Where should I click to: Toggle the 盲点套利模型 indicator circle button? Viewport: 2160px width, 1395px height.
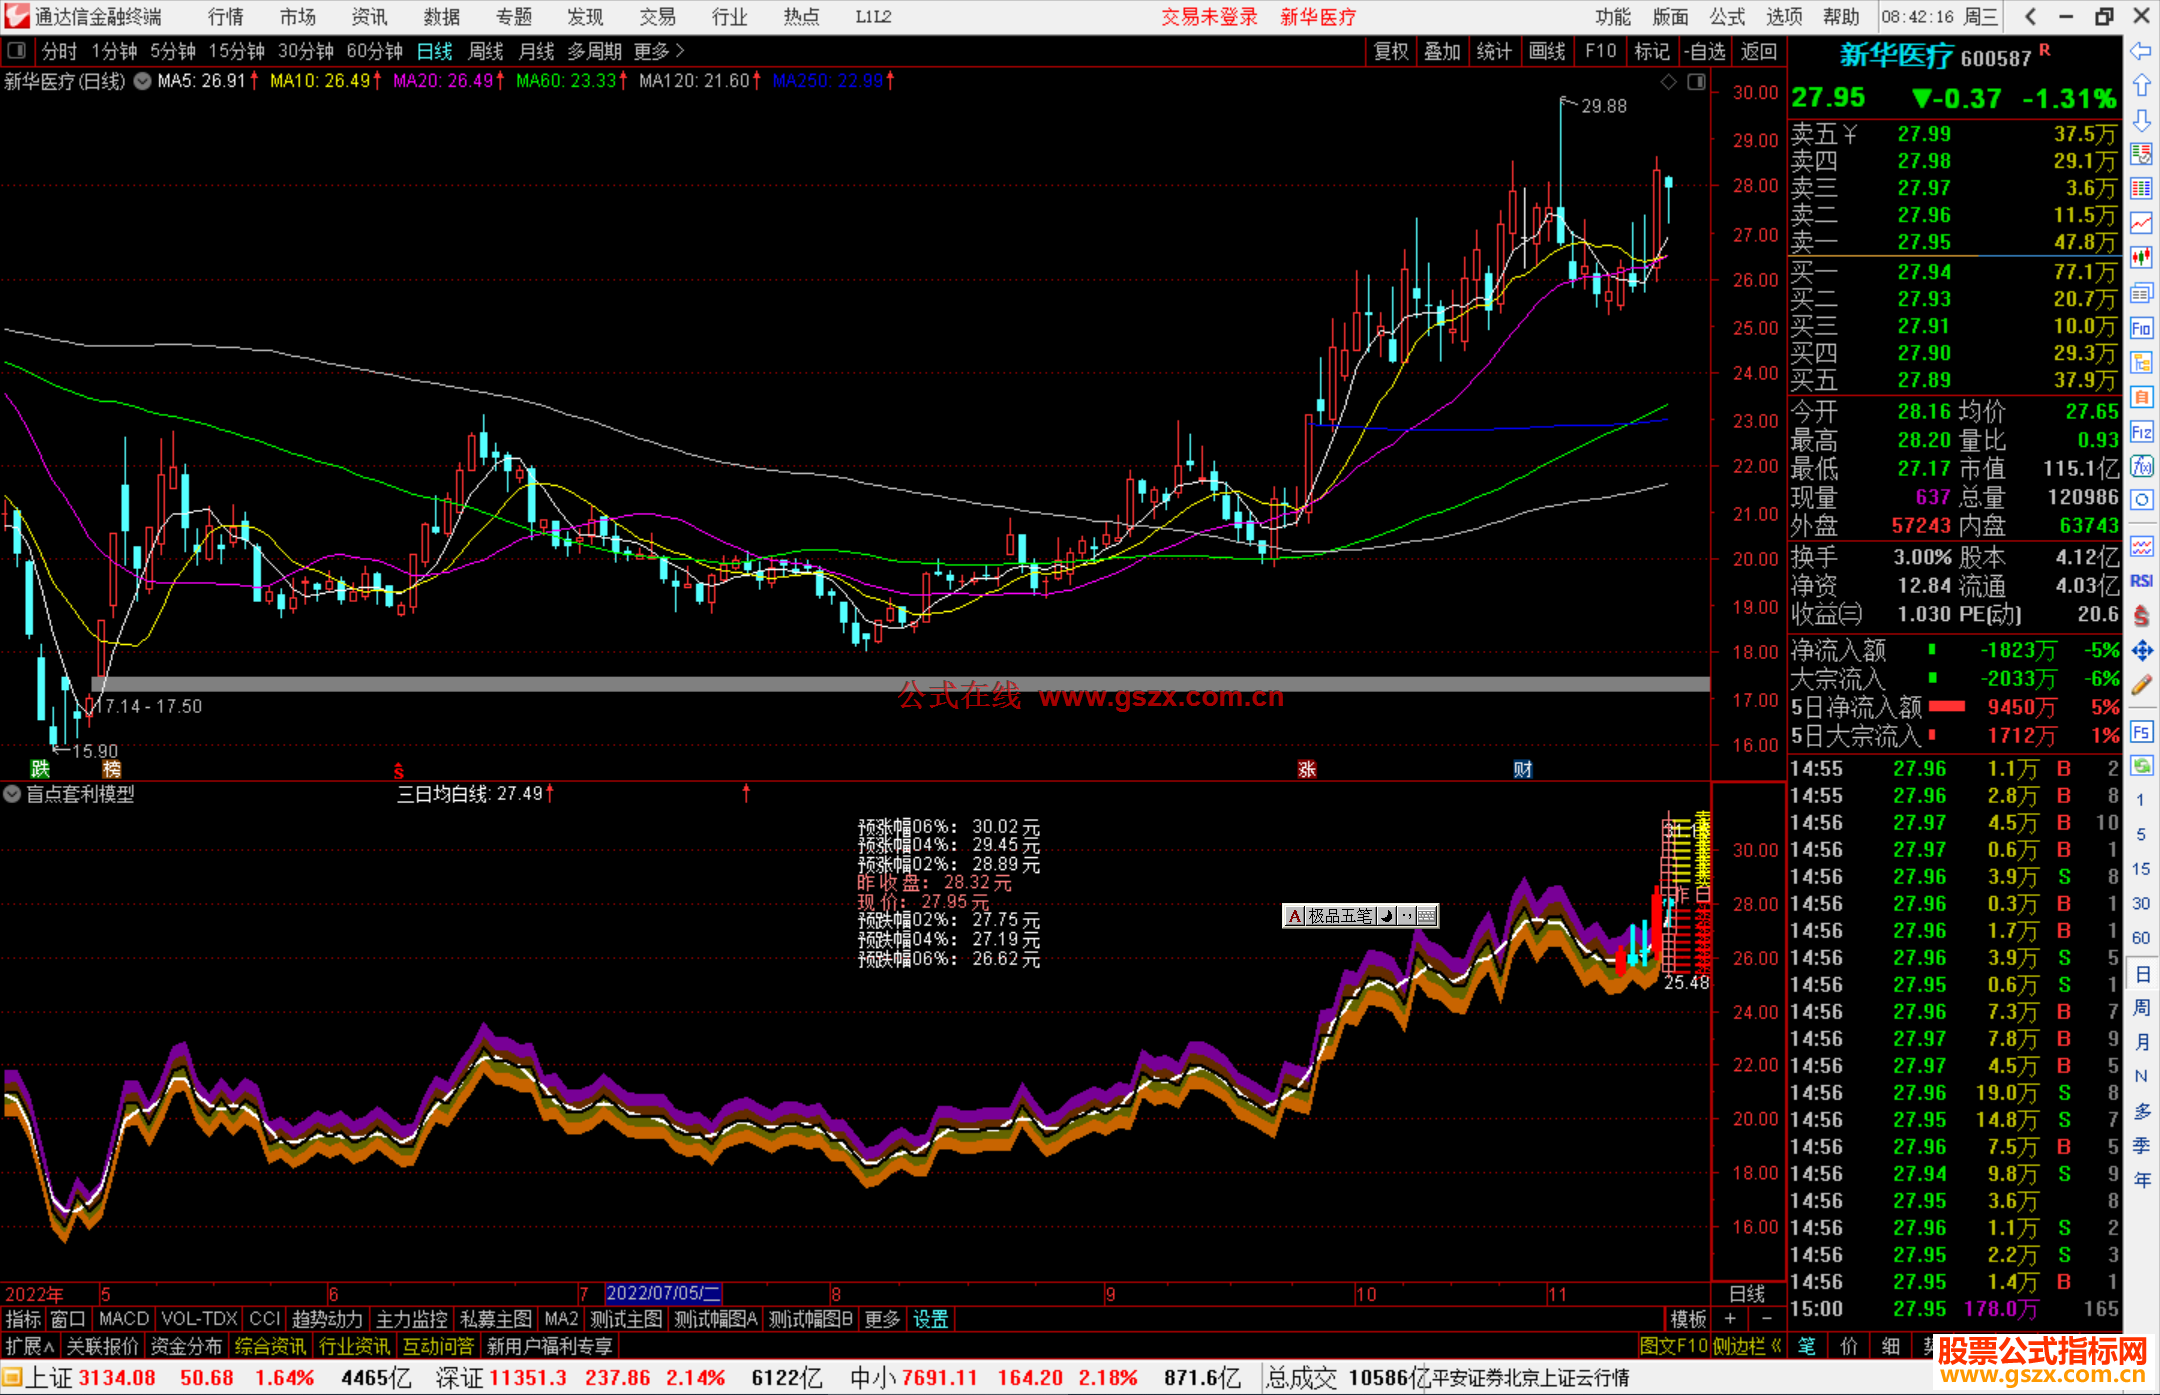[12, 794]
